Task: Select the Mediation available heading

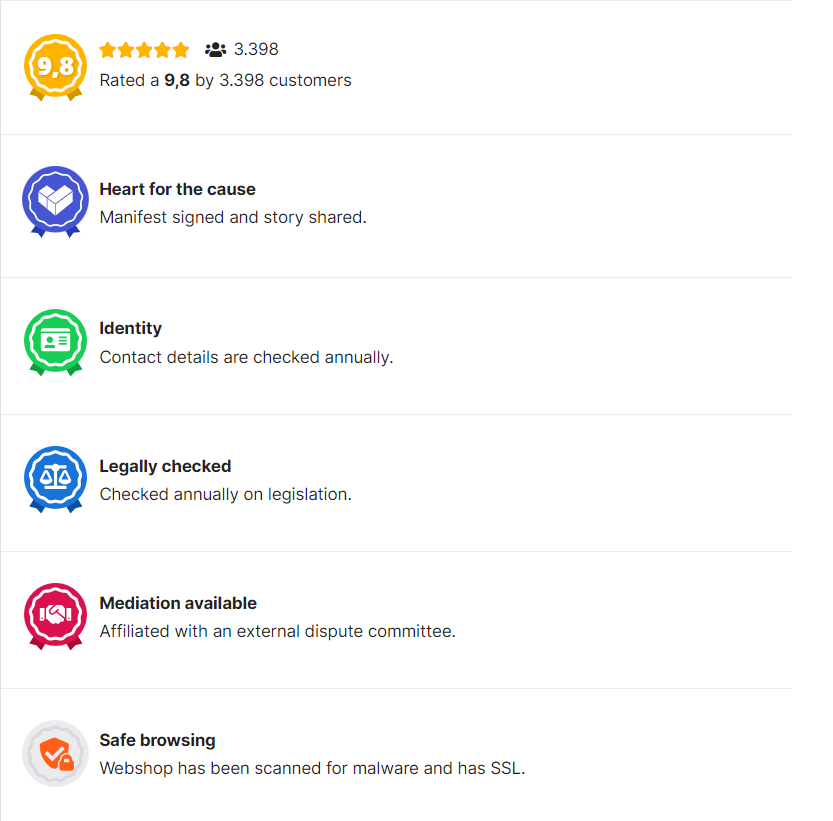Action: 178,603
